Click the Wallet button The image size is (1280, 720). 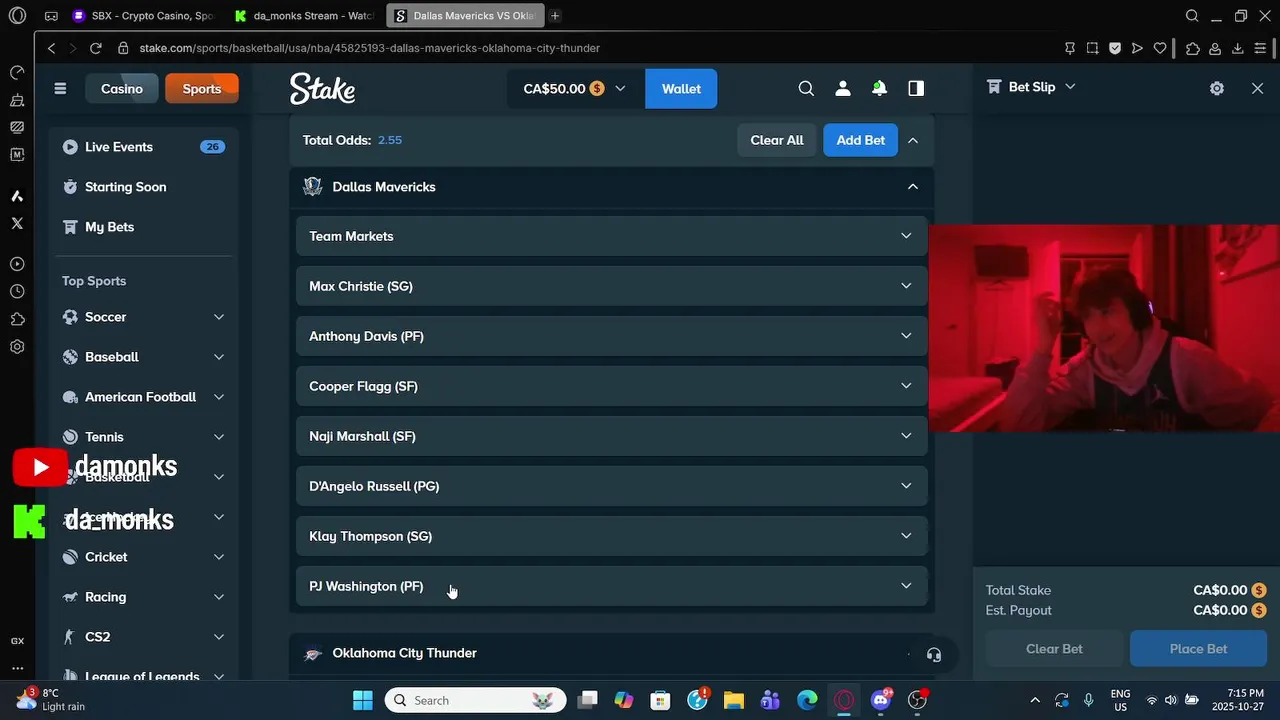(x=681, y=89)
